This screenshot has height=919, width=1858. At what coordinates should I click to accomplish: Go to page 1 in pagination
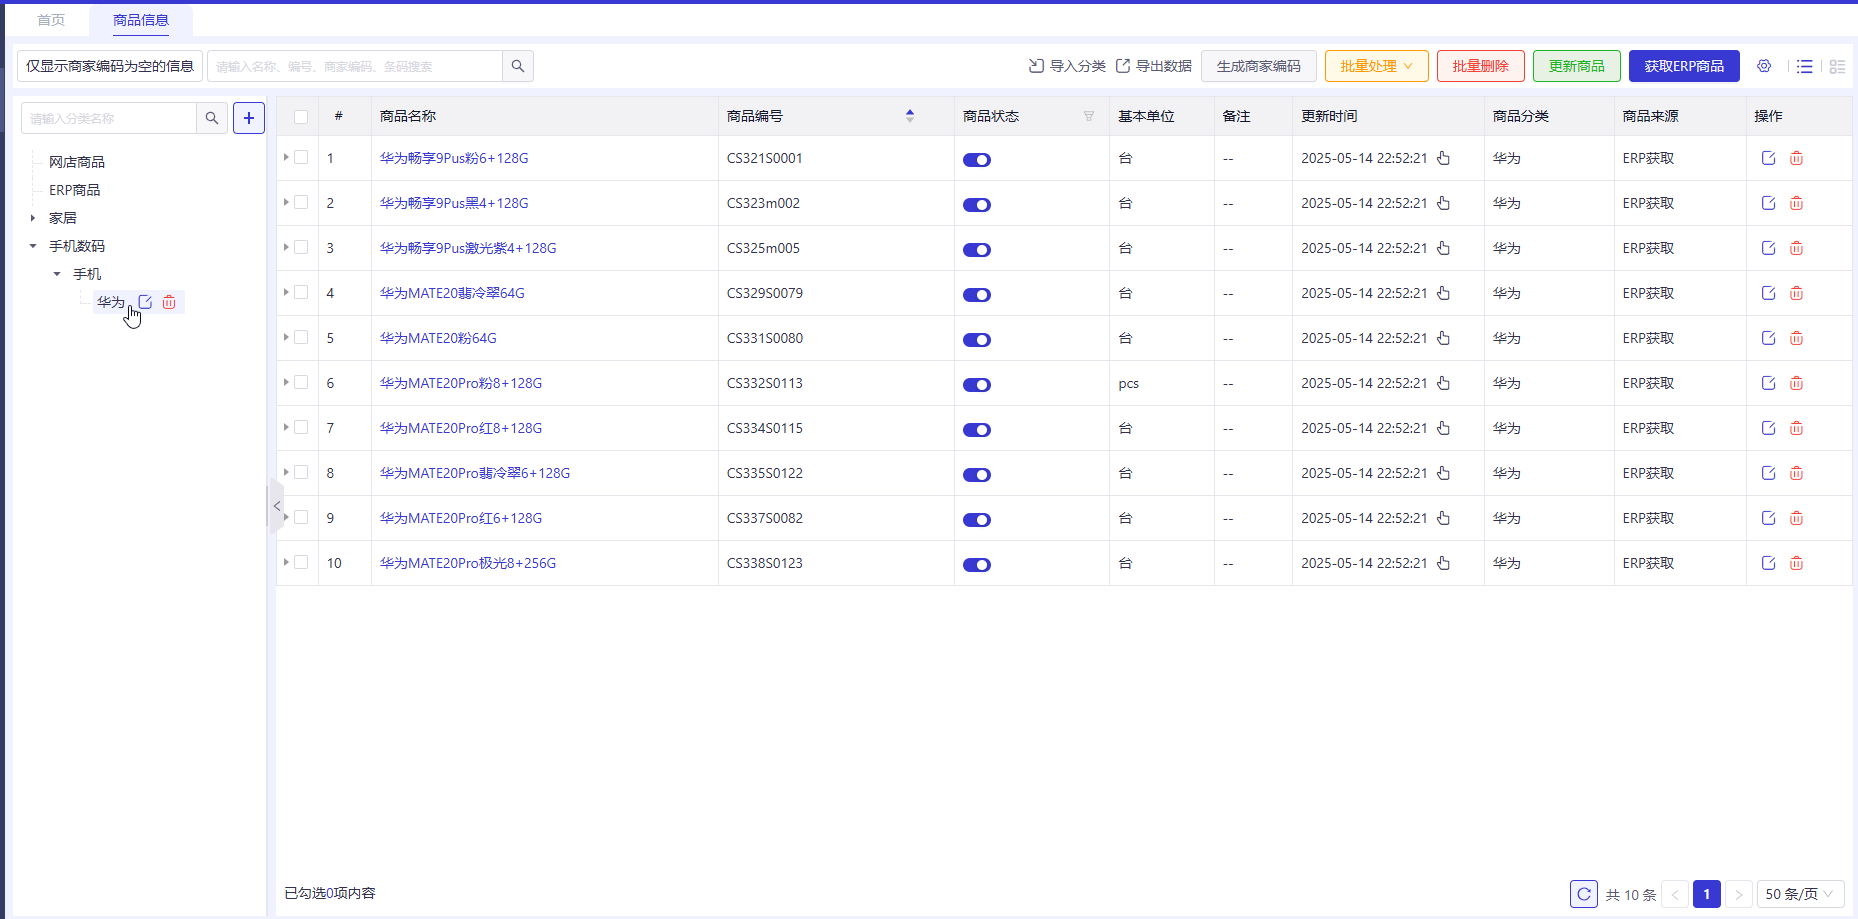[1707, 894]
